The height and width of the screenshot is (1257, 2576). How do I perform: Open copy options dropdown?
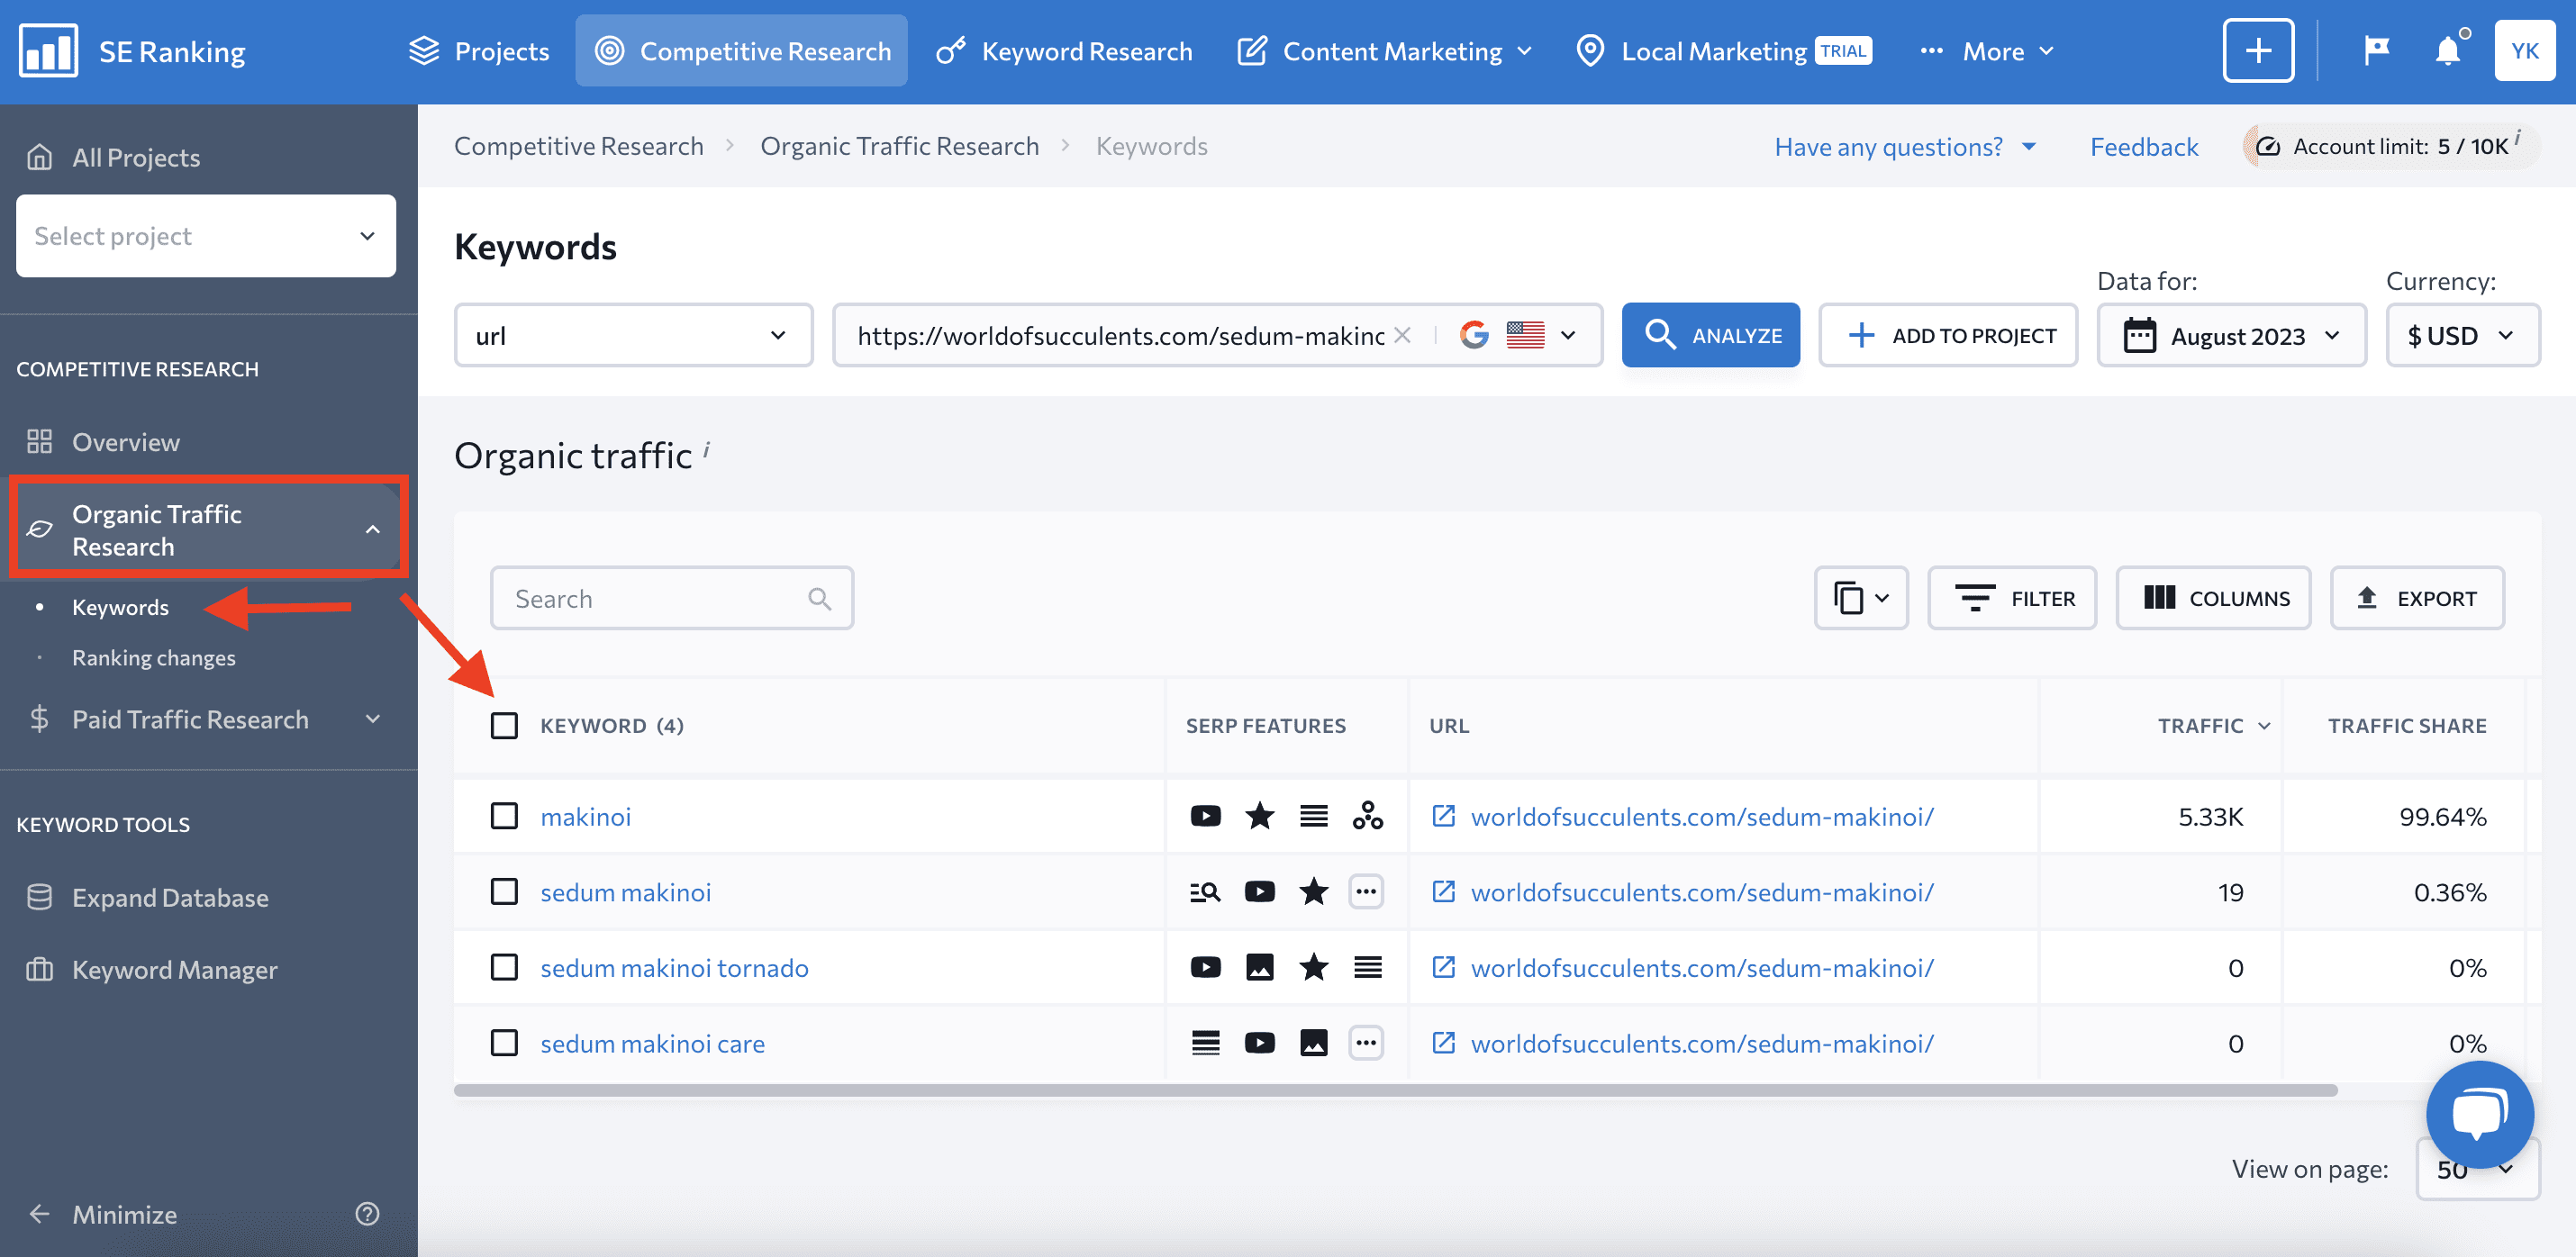(1861, 598)
